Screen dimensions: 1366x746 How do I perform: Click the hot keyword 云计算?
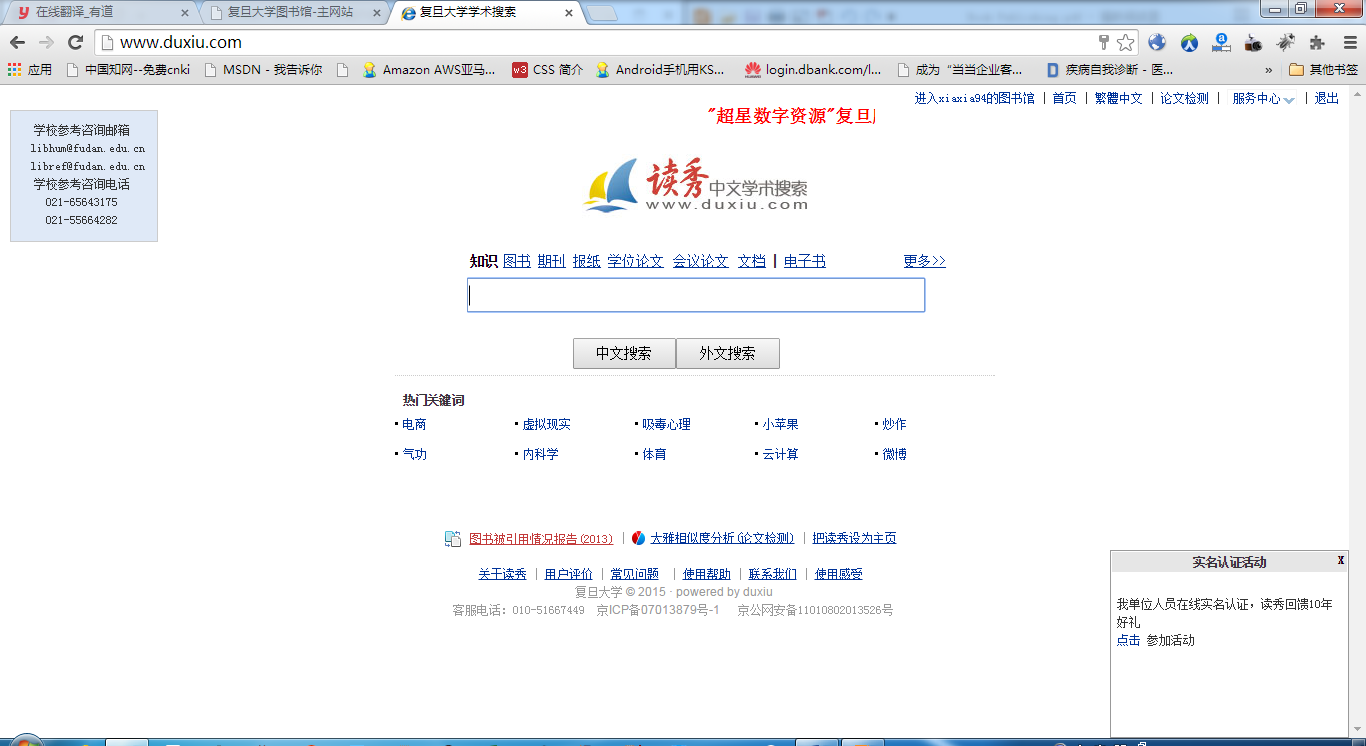click(780, 454)
